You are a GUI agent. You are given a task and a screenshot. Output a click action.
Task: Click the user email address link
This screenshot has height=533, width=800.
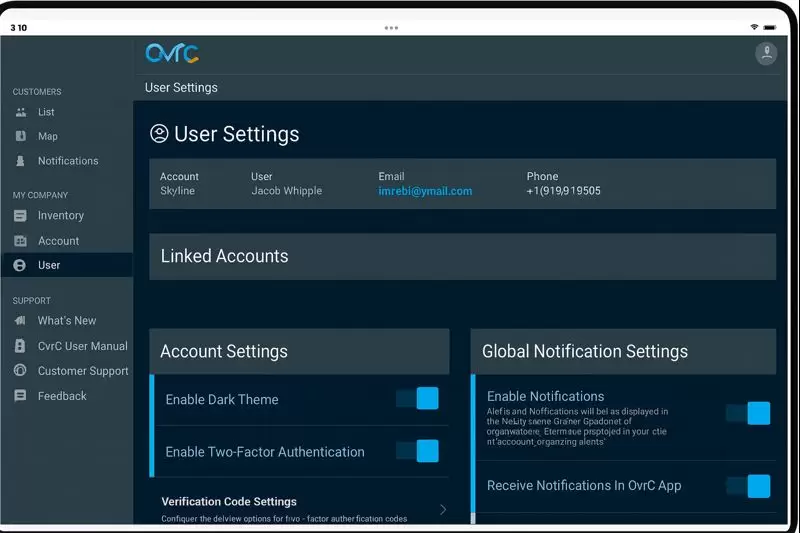425,191
